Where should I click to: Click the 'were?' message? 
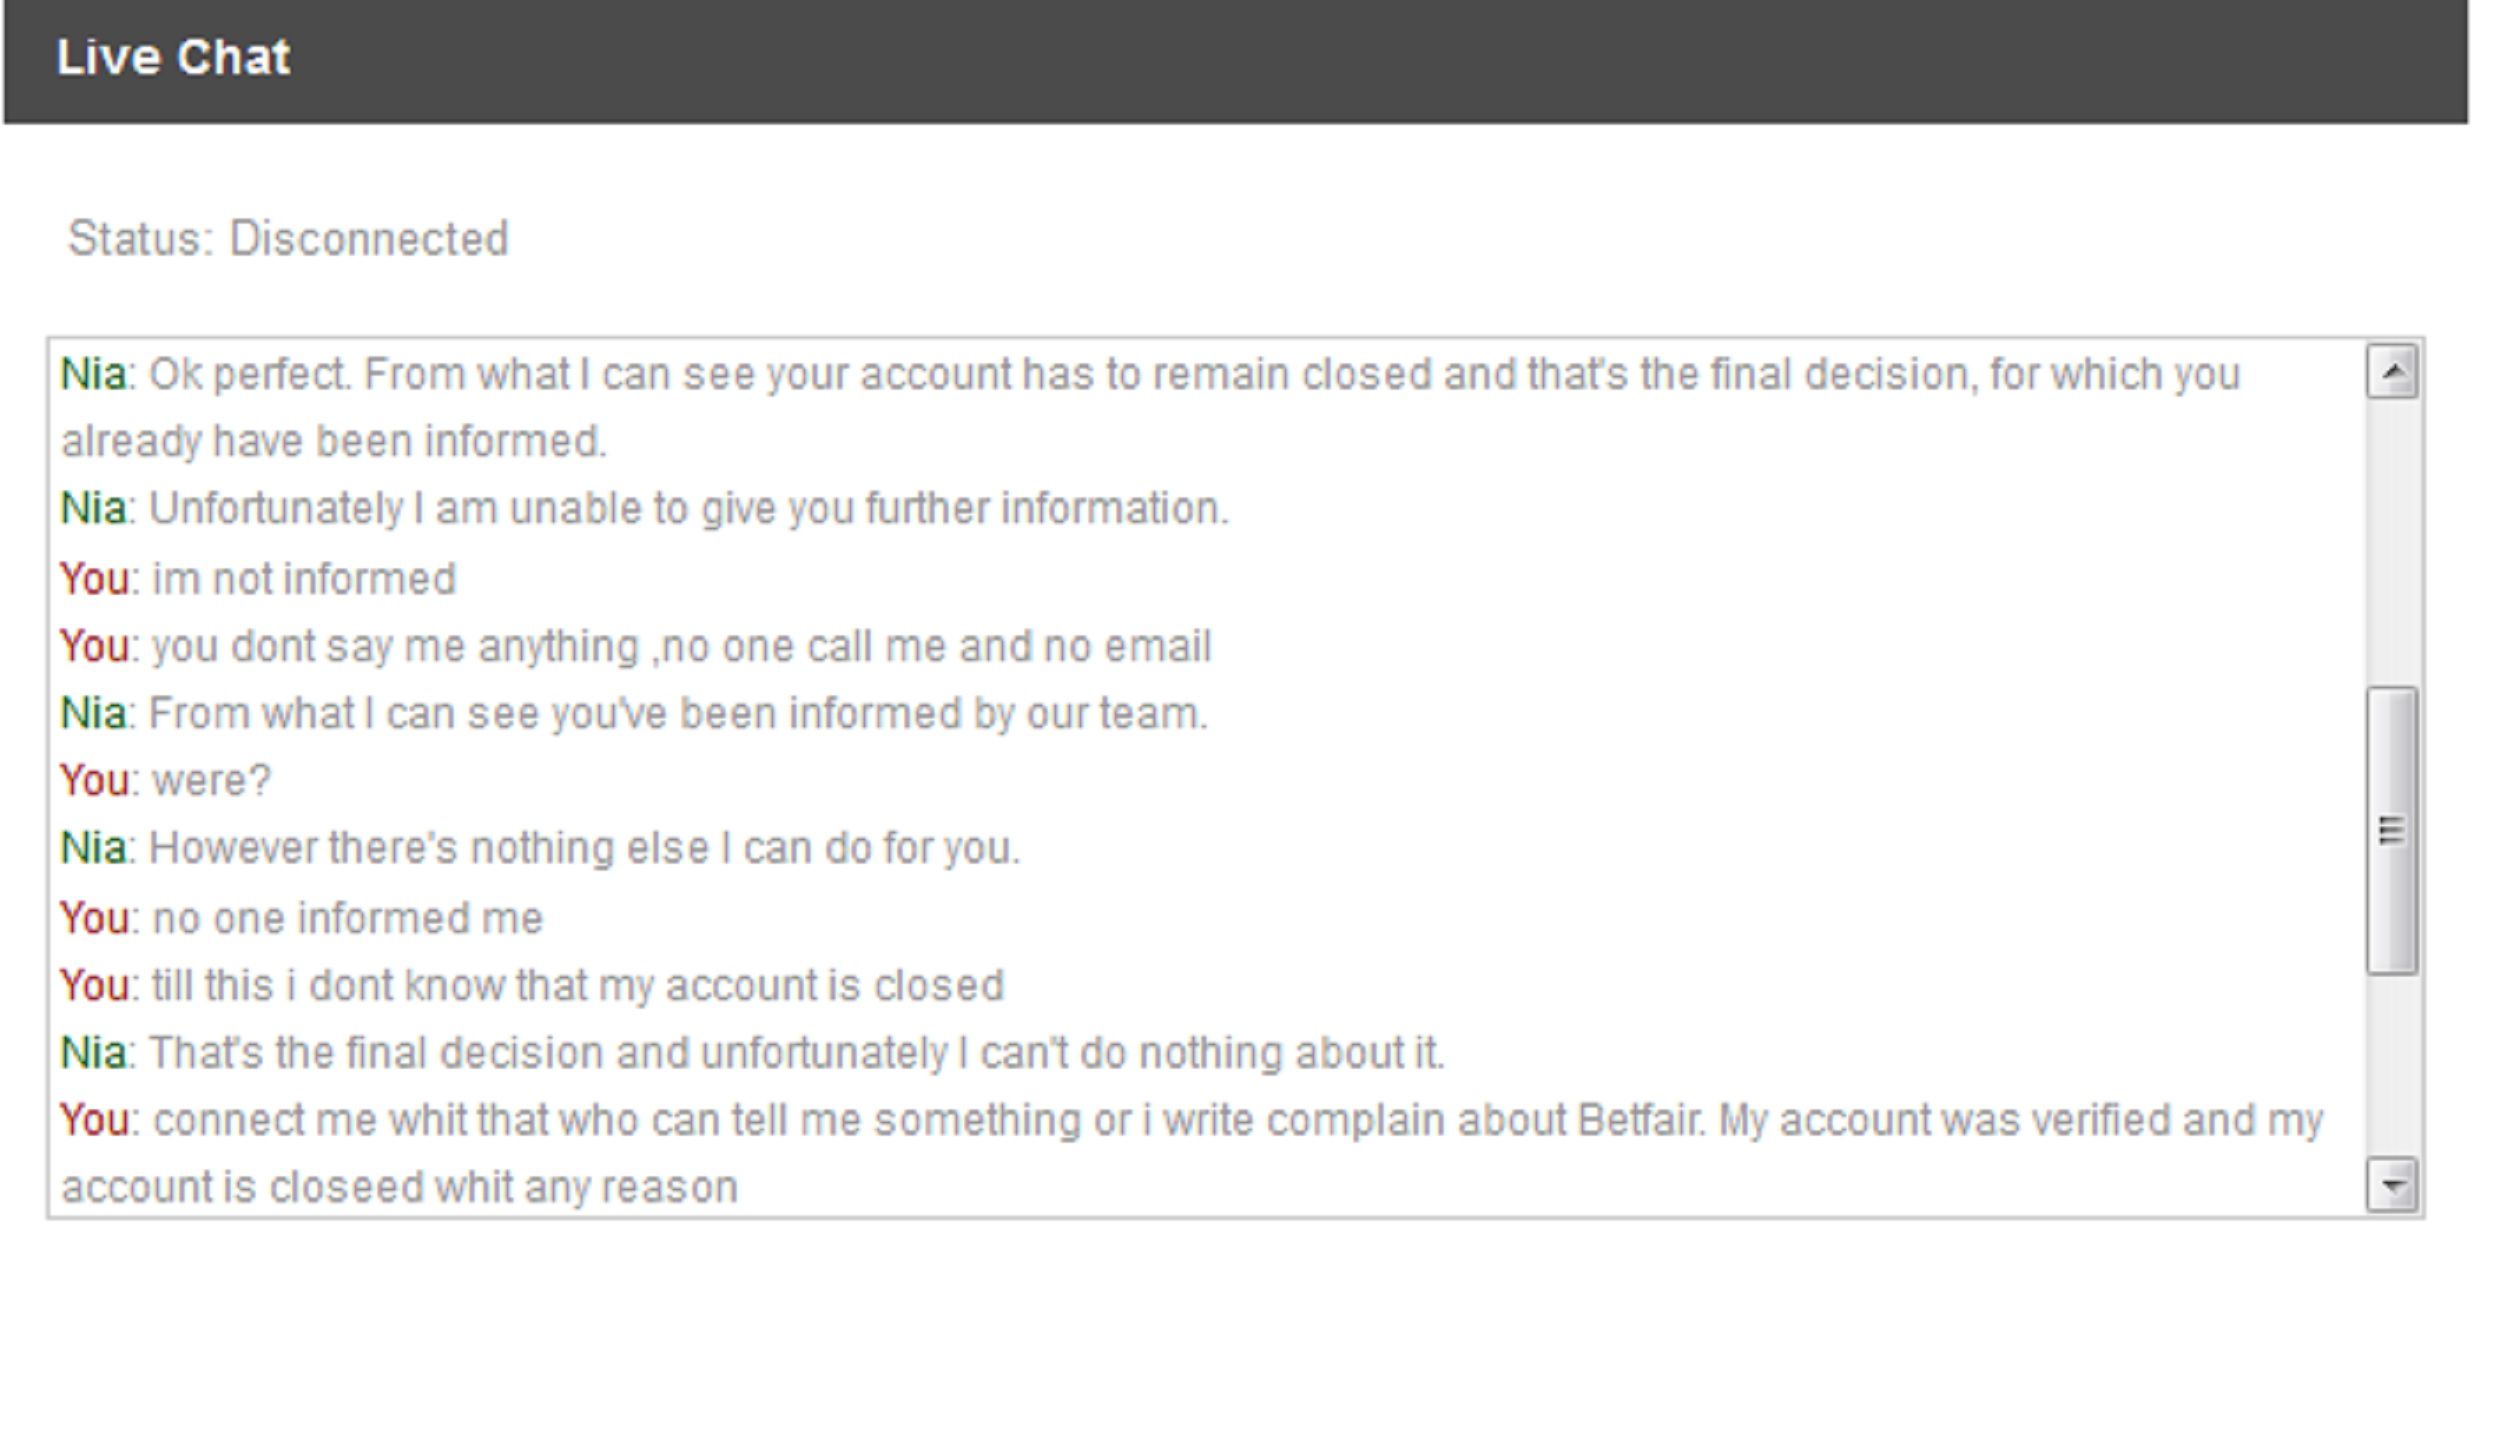coord(165,781)
